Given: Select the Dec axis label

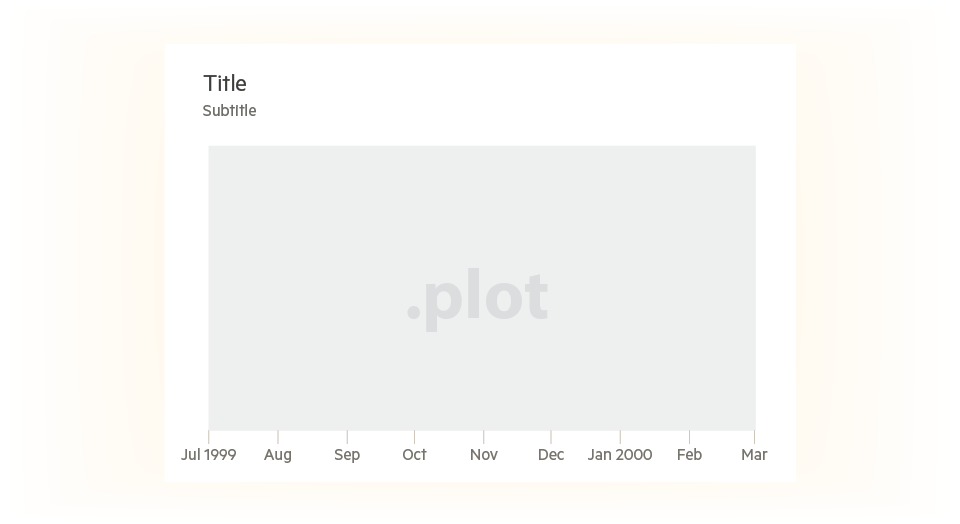Looking at the screenshot, I should [x=551, y=455].
